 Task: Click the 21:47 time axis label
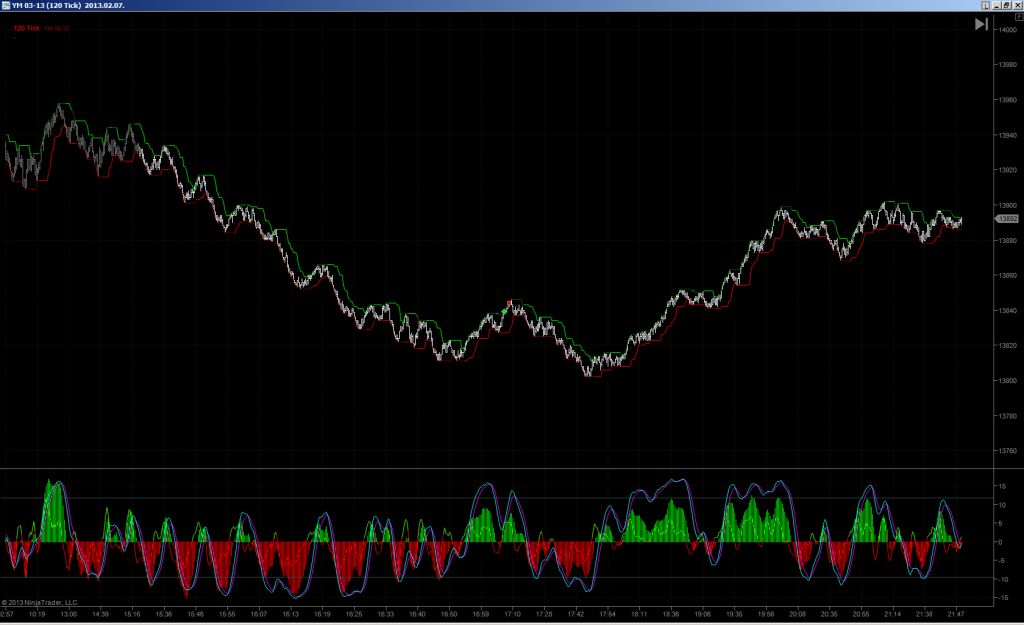click(x=955, y=614)
